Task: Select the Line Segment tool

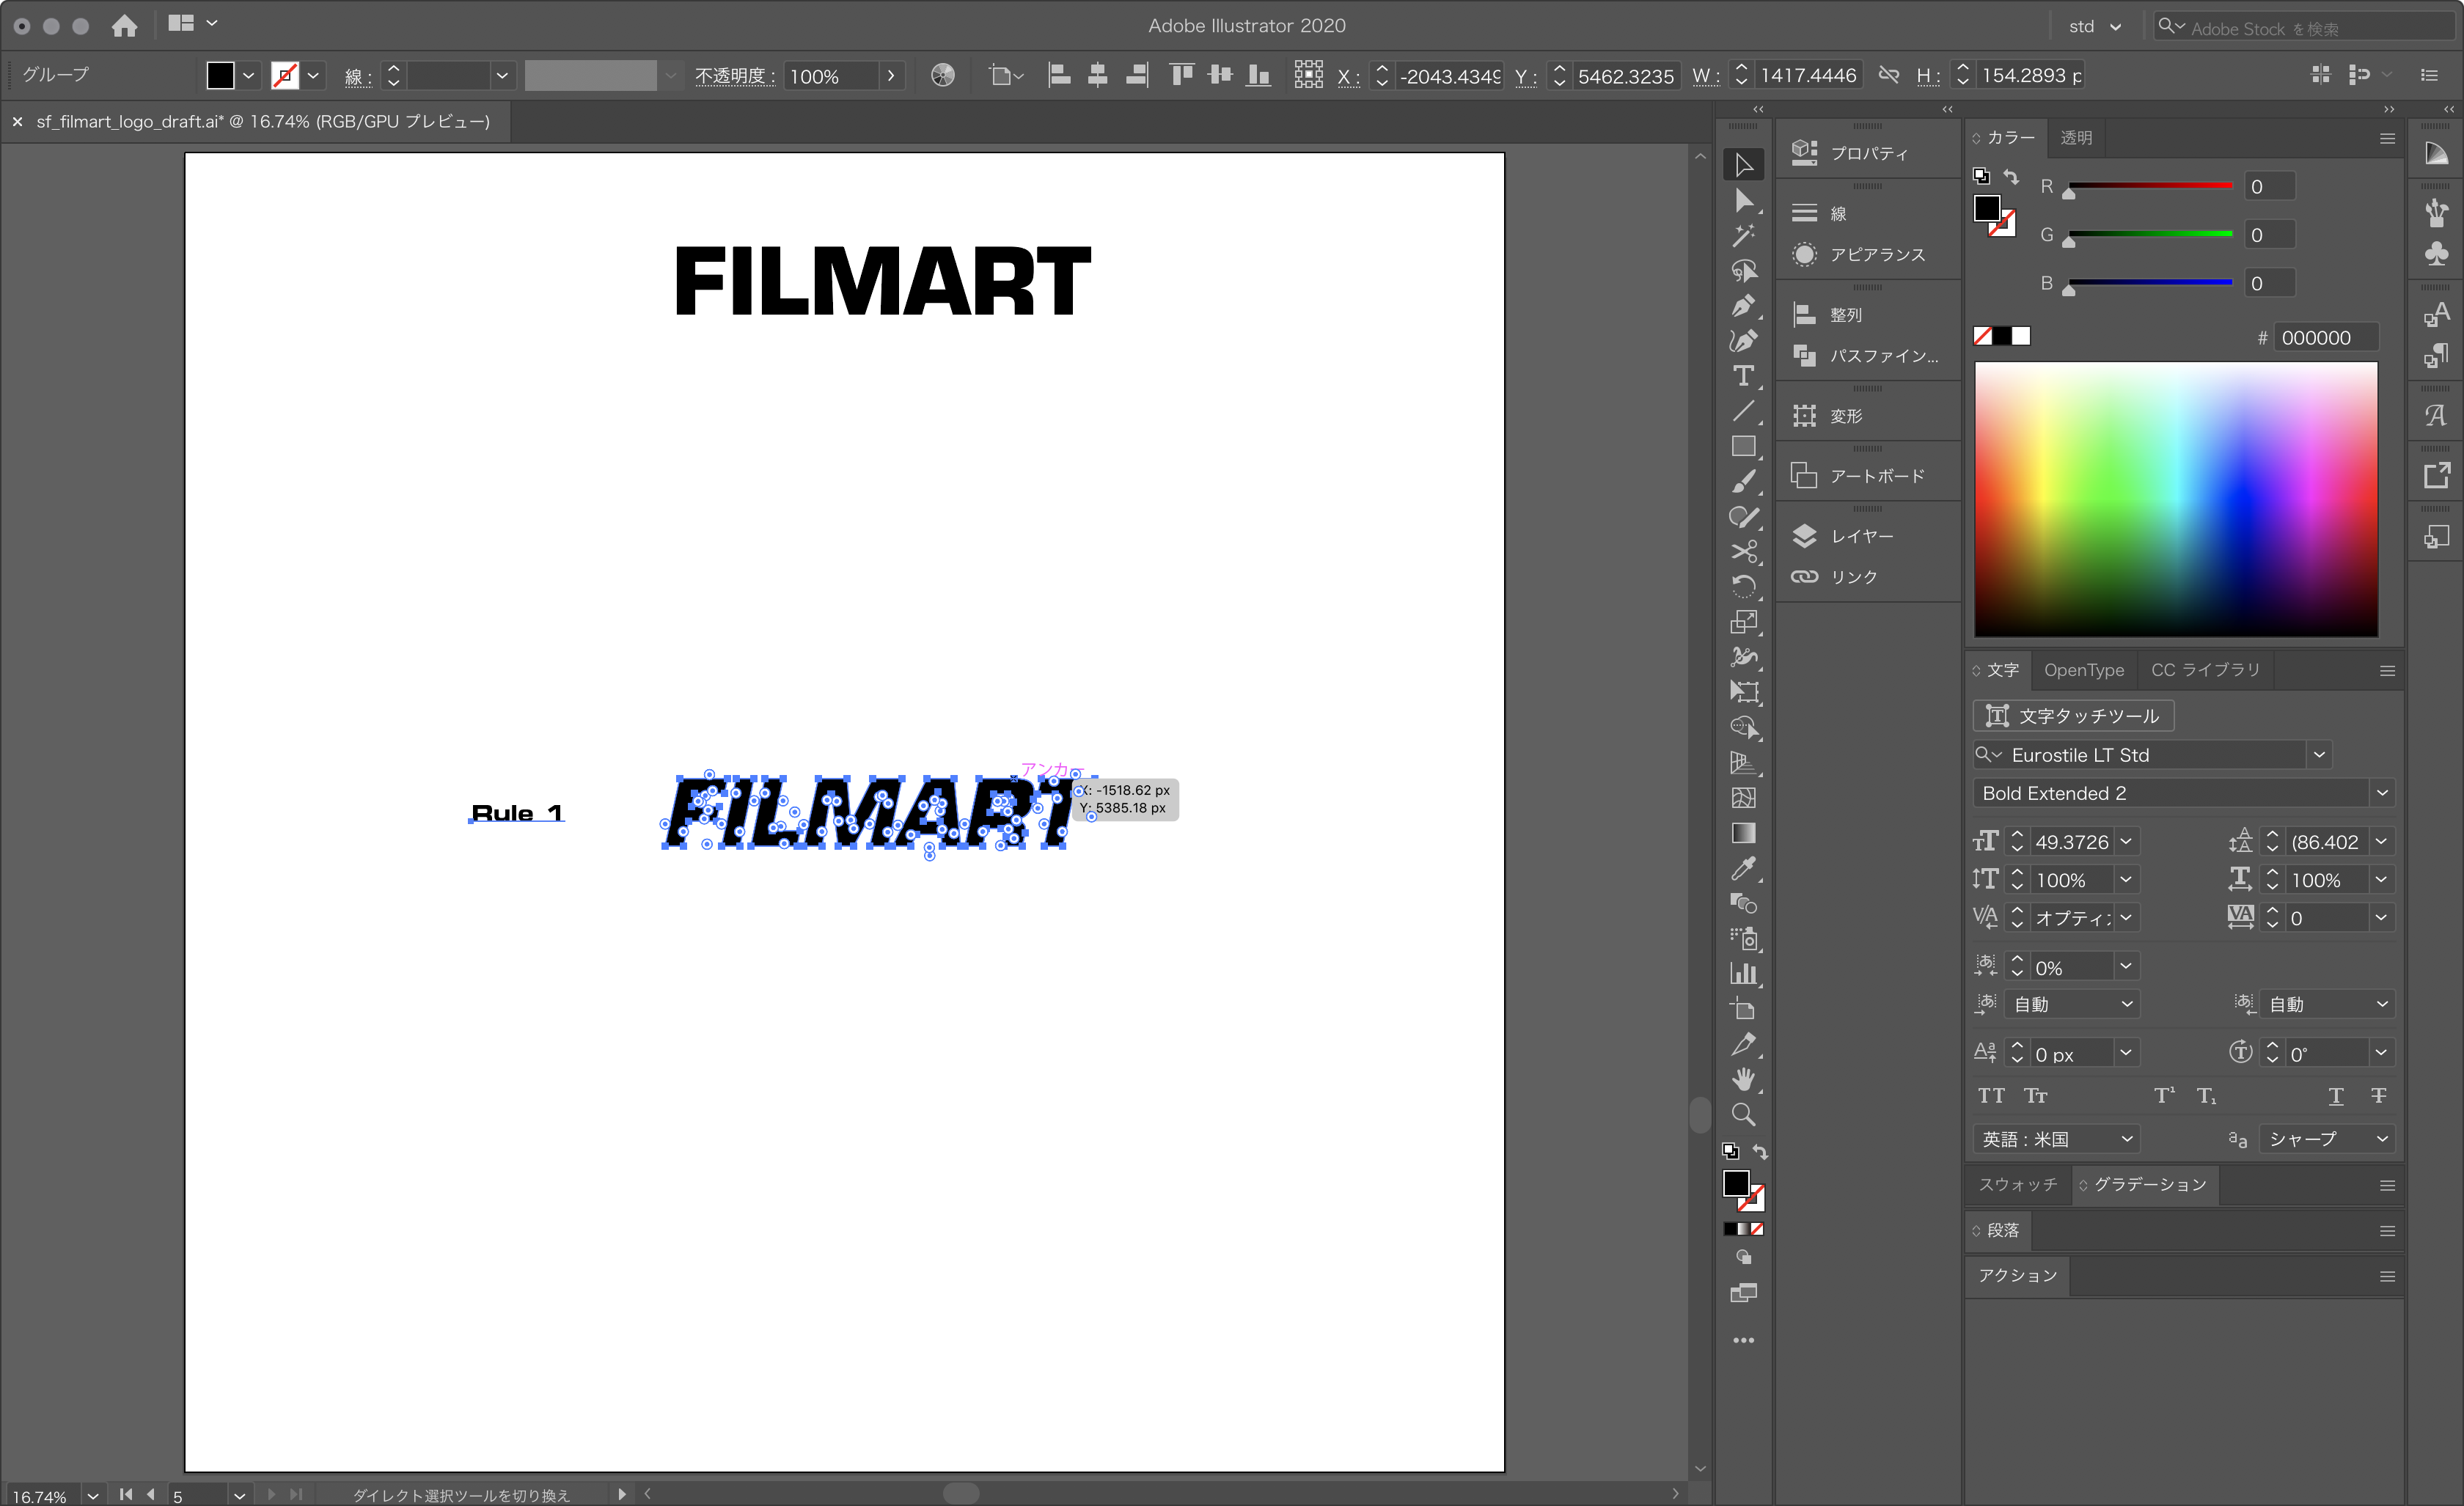Action: (x=1743, y=411)
